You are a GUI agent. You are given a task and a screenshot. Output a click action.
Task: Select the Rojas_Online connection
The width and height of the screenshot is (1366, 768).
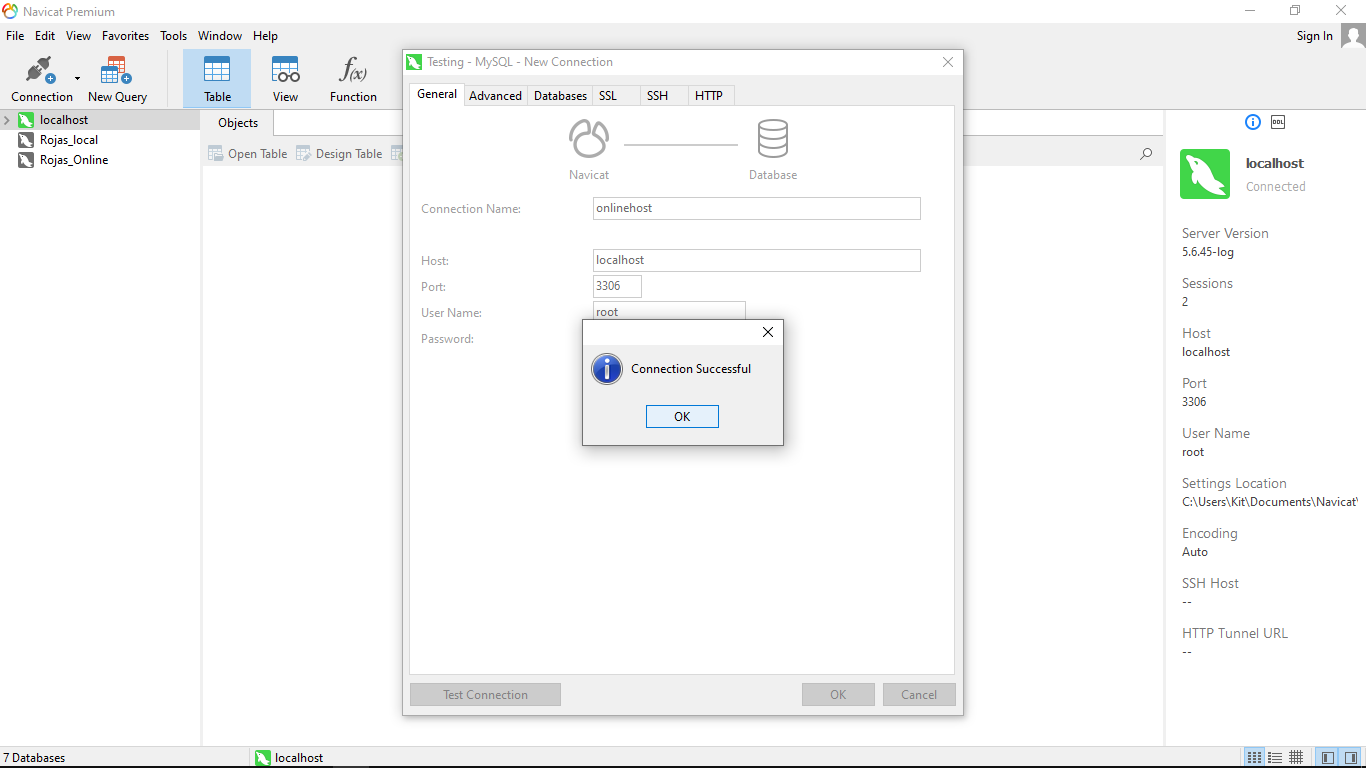73,160
